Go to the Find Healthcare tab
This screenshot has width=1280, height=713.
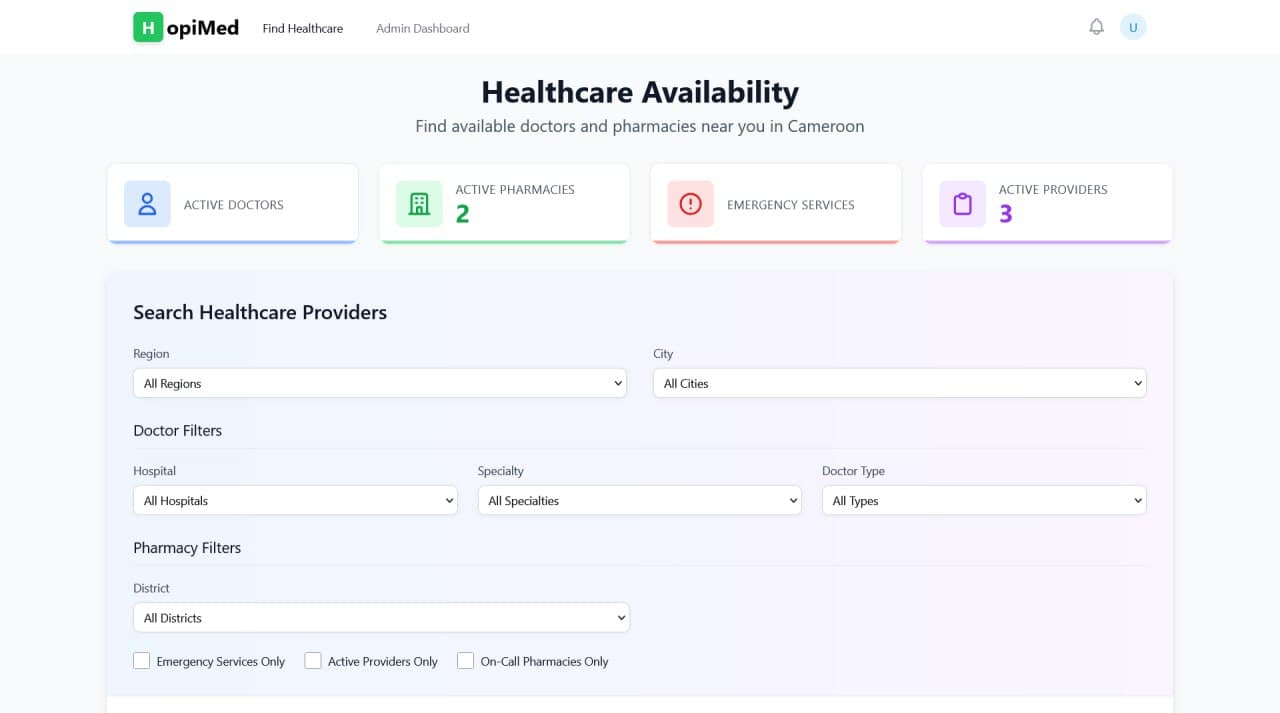coord(302,28)
